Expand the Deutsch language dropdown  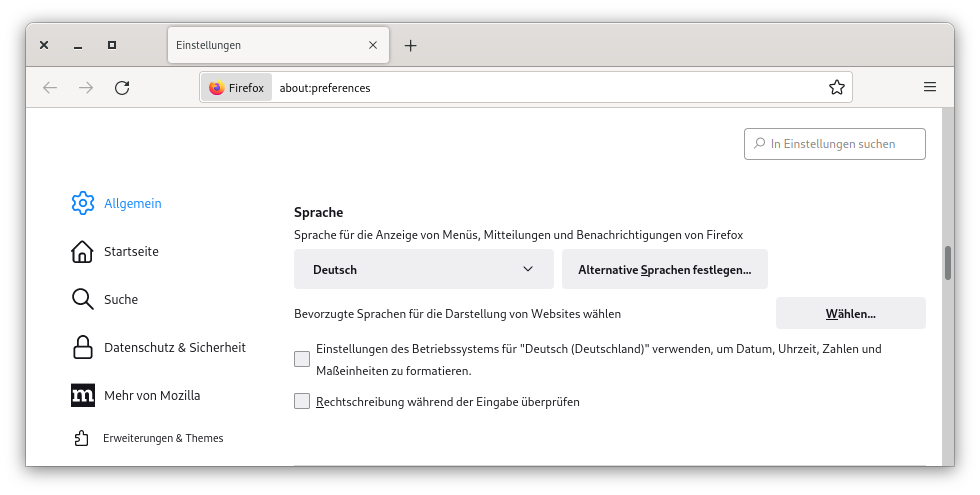424,269
